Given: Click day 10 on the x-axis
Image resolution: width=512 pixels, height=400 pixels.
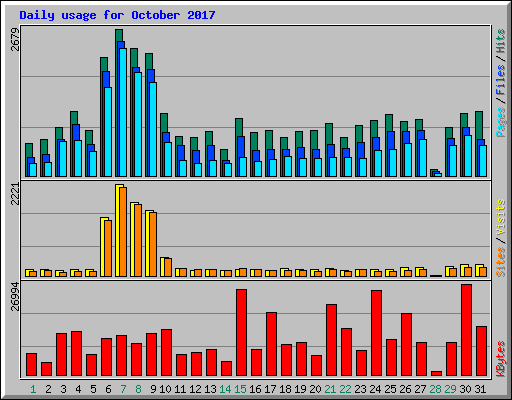Looking at the screenshot, I should click(165, 389).
